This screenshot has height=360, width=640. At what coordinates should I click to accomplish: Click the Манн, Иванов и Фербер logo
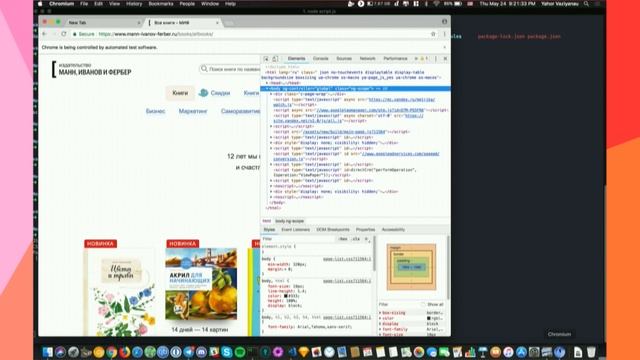[x=91, y=69]
